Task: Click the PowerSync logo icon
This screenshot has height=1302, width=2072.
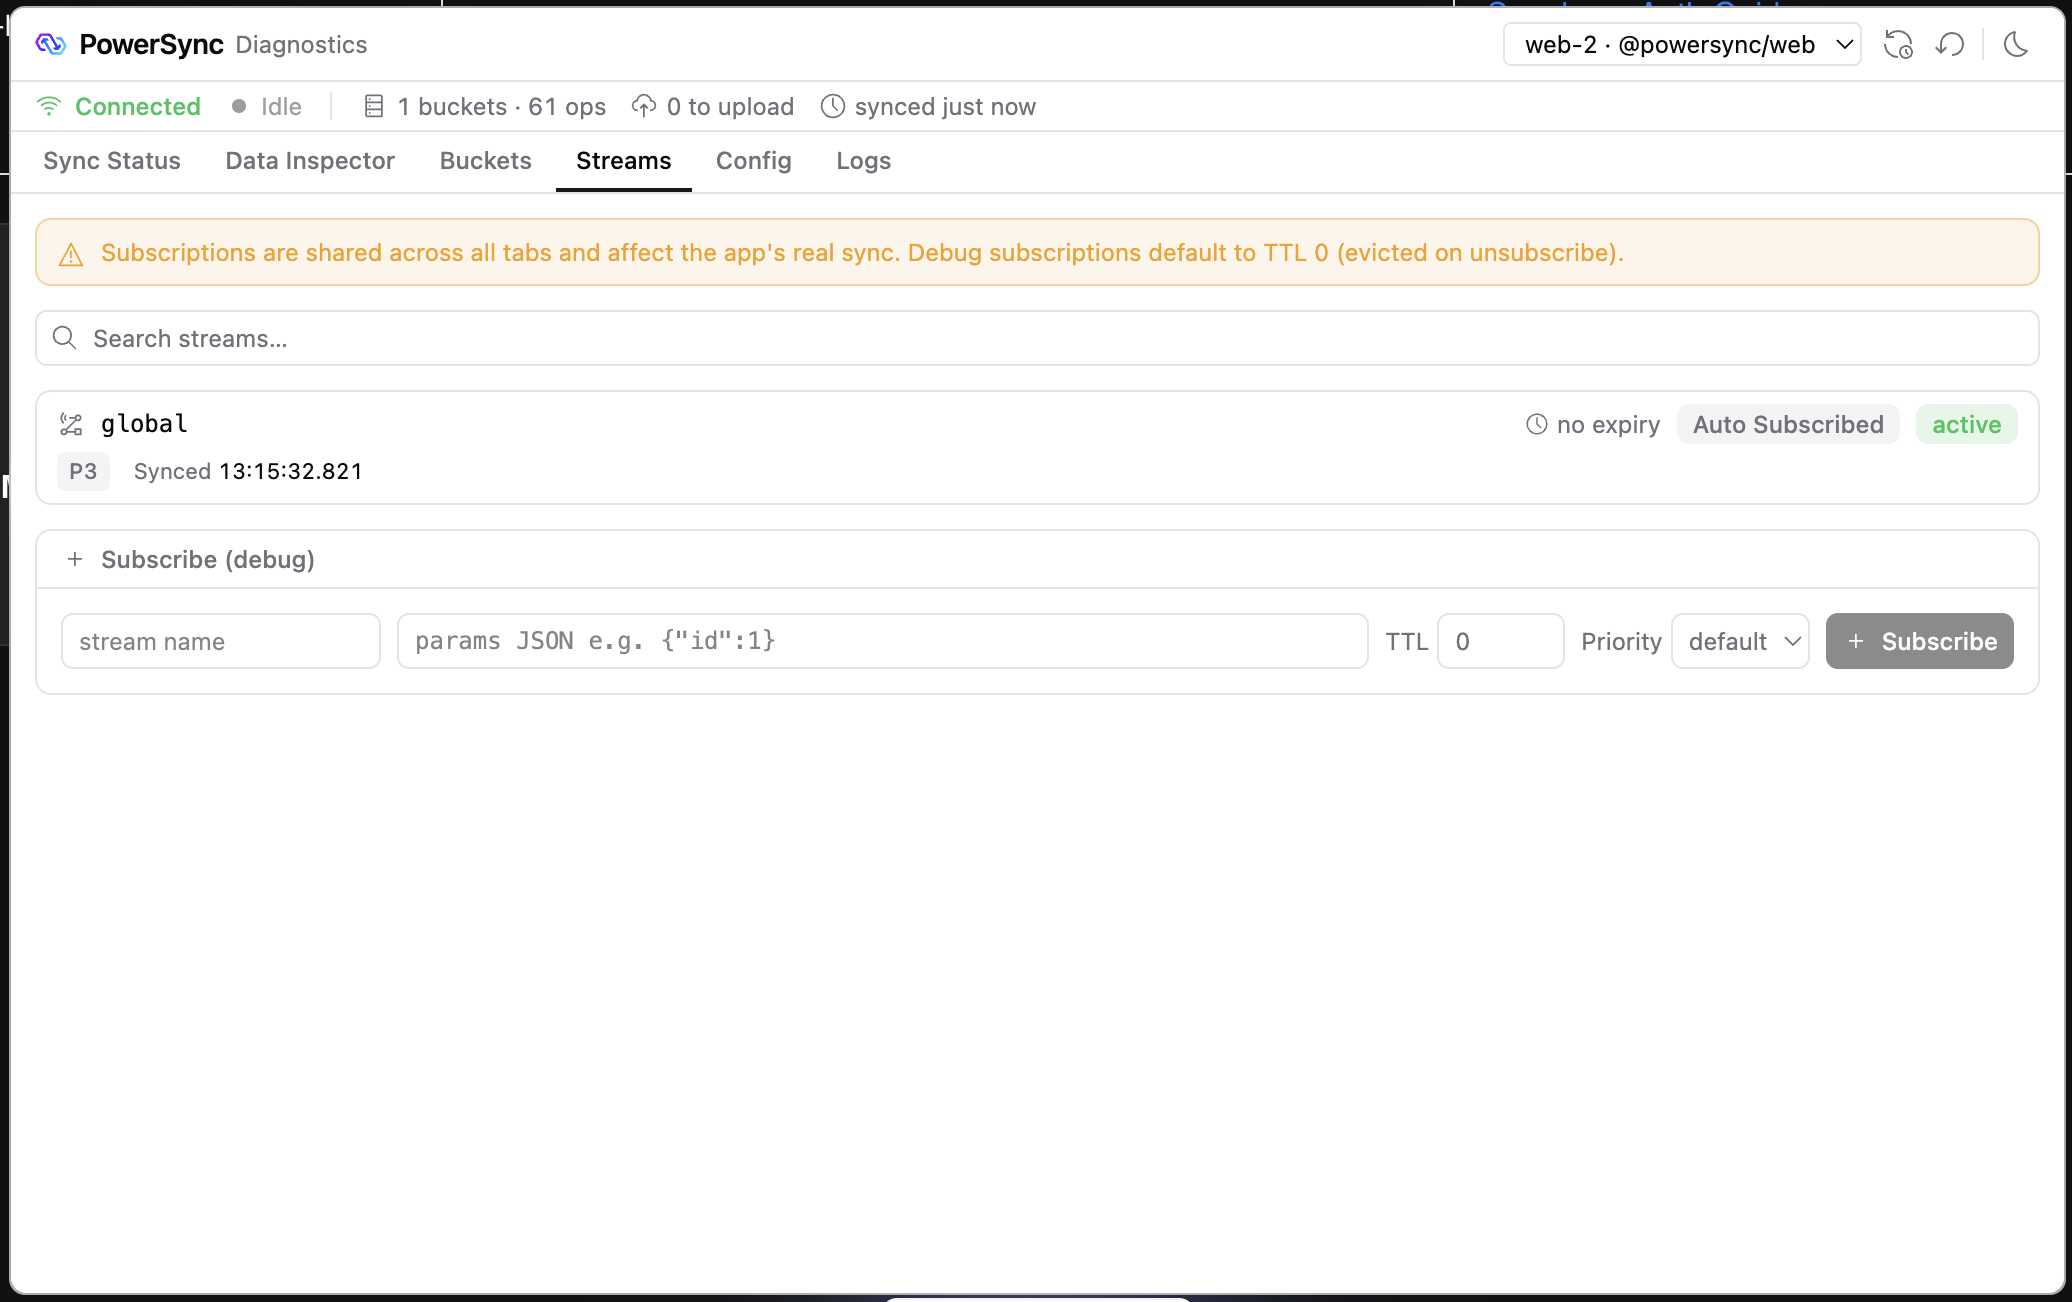Action: (x=51, y=44)
